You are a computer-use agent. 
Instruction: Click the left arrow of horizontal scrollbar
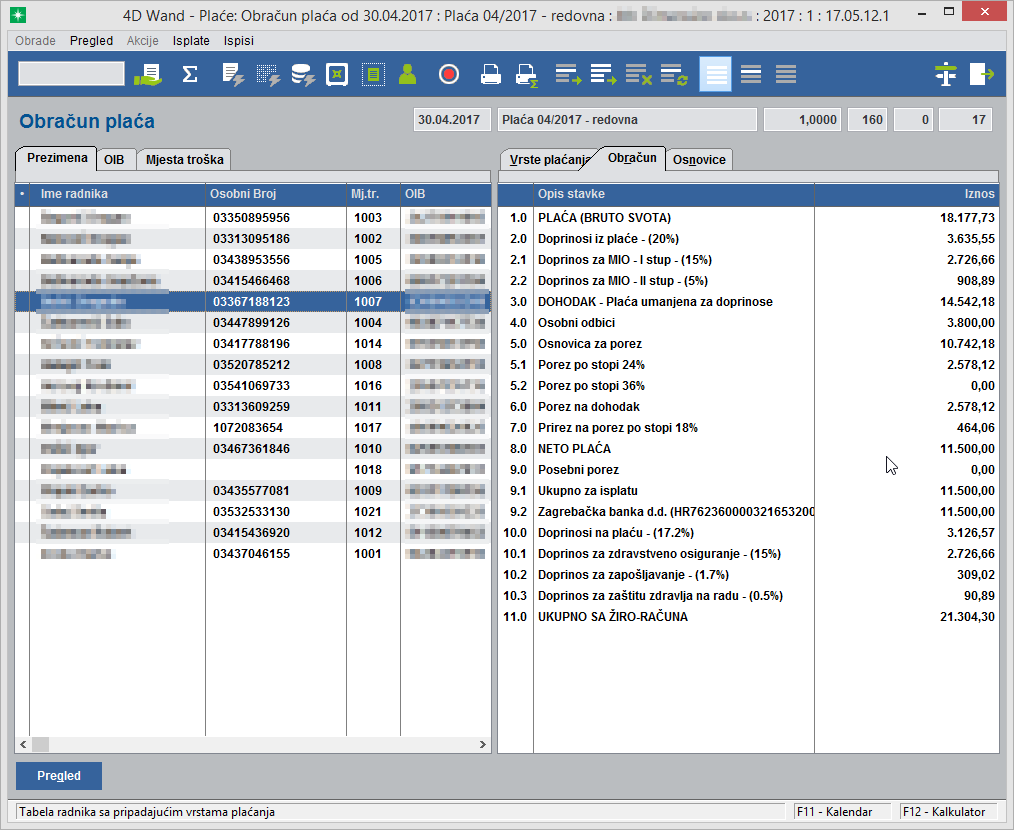coord(23,745)
